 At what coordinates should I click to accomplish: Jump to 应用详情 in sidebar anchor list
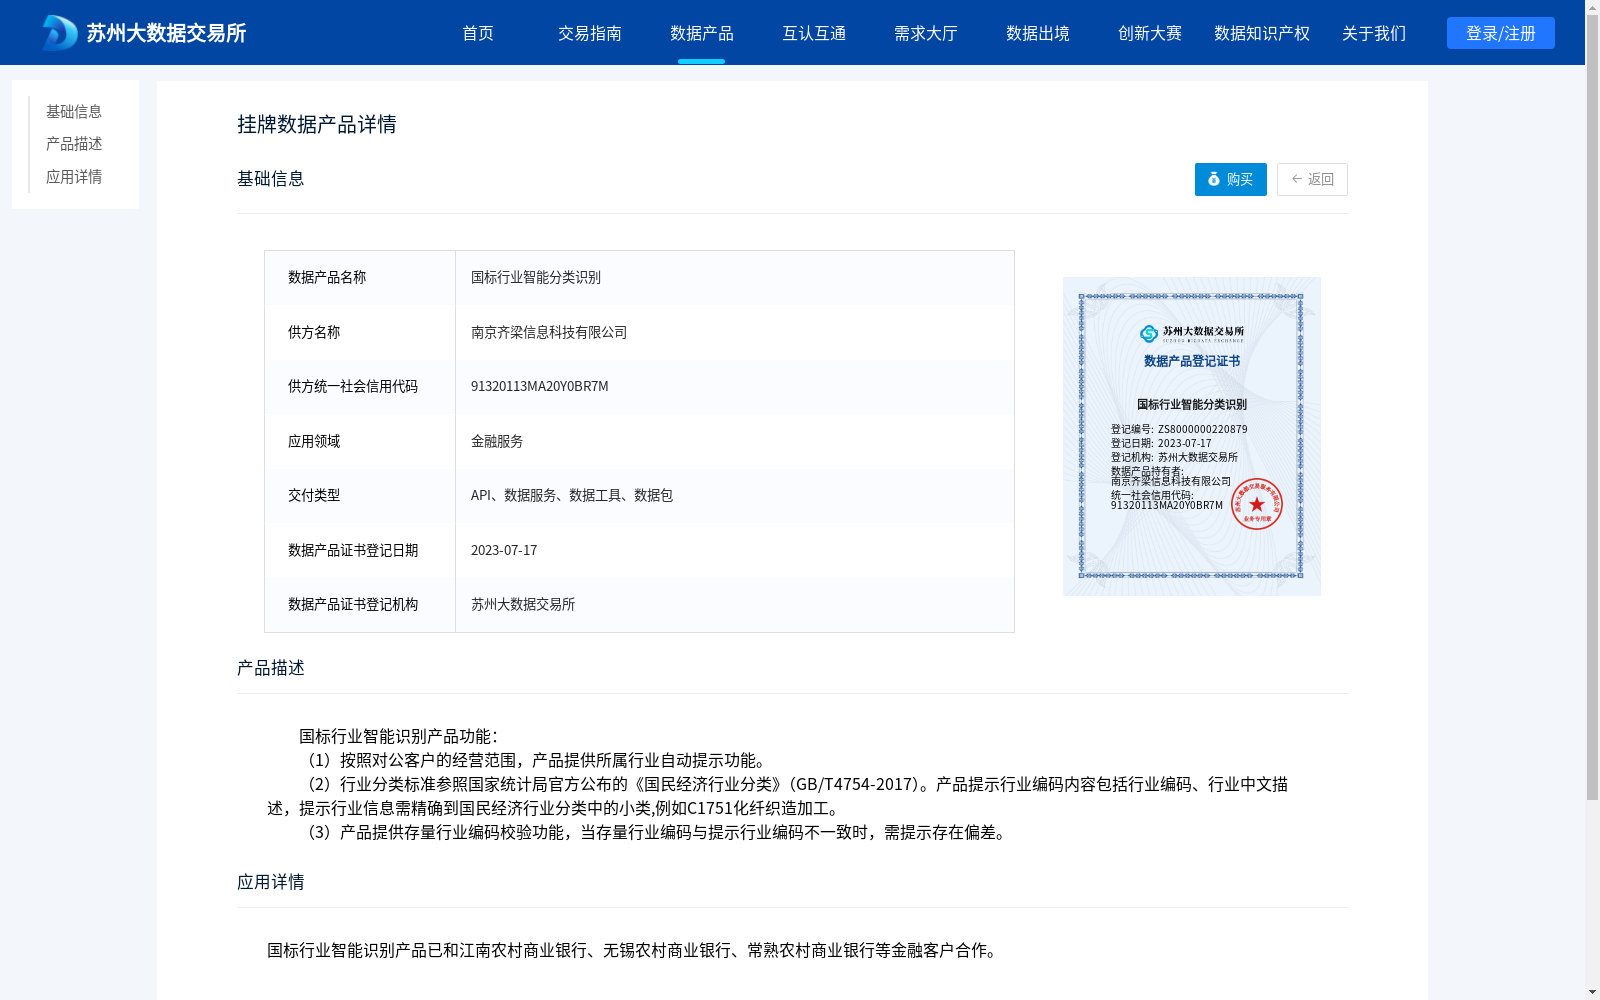pos(74,177)
